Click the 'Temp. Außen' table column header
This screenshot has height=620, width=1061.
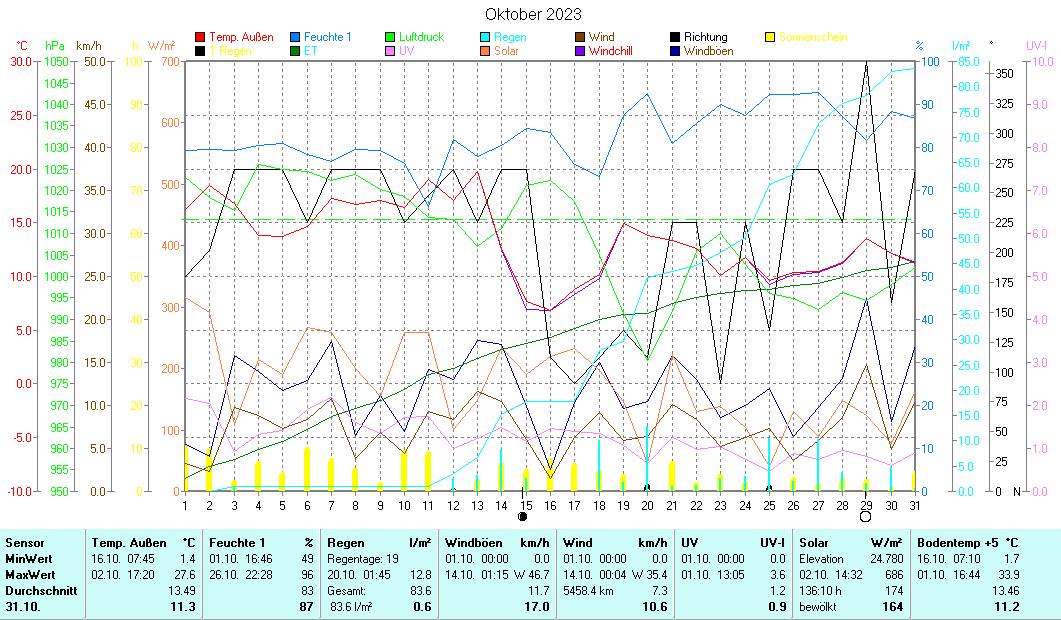pyautogui.click(x=129, y=543)
